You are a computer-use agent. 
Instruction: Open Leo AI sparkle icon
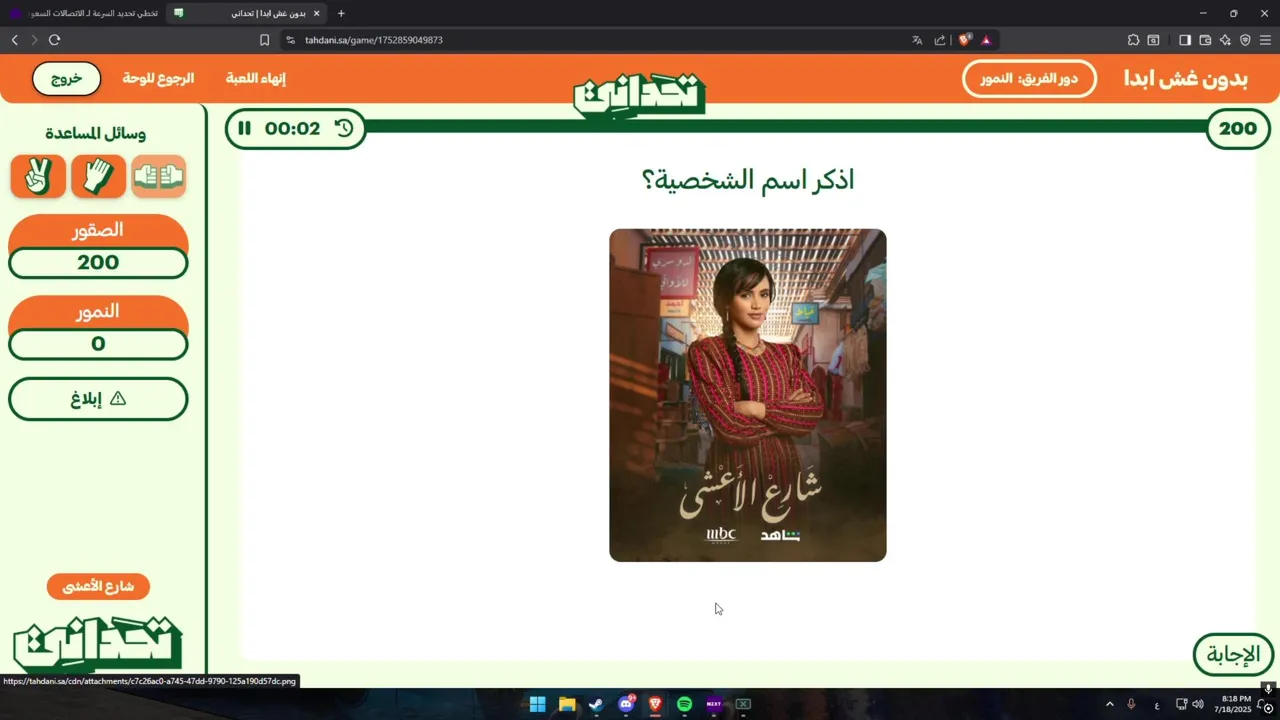click(x=1225, y=40)
